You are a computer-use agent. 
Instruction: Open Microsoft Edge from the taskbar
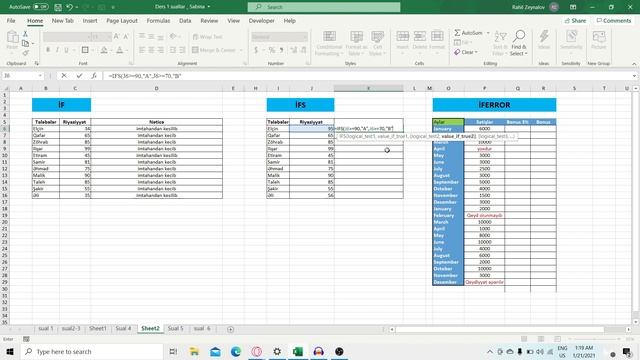[x=236, y=351]
